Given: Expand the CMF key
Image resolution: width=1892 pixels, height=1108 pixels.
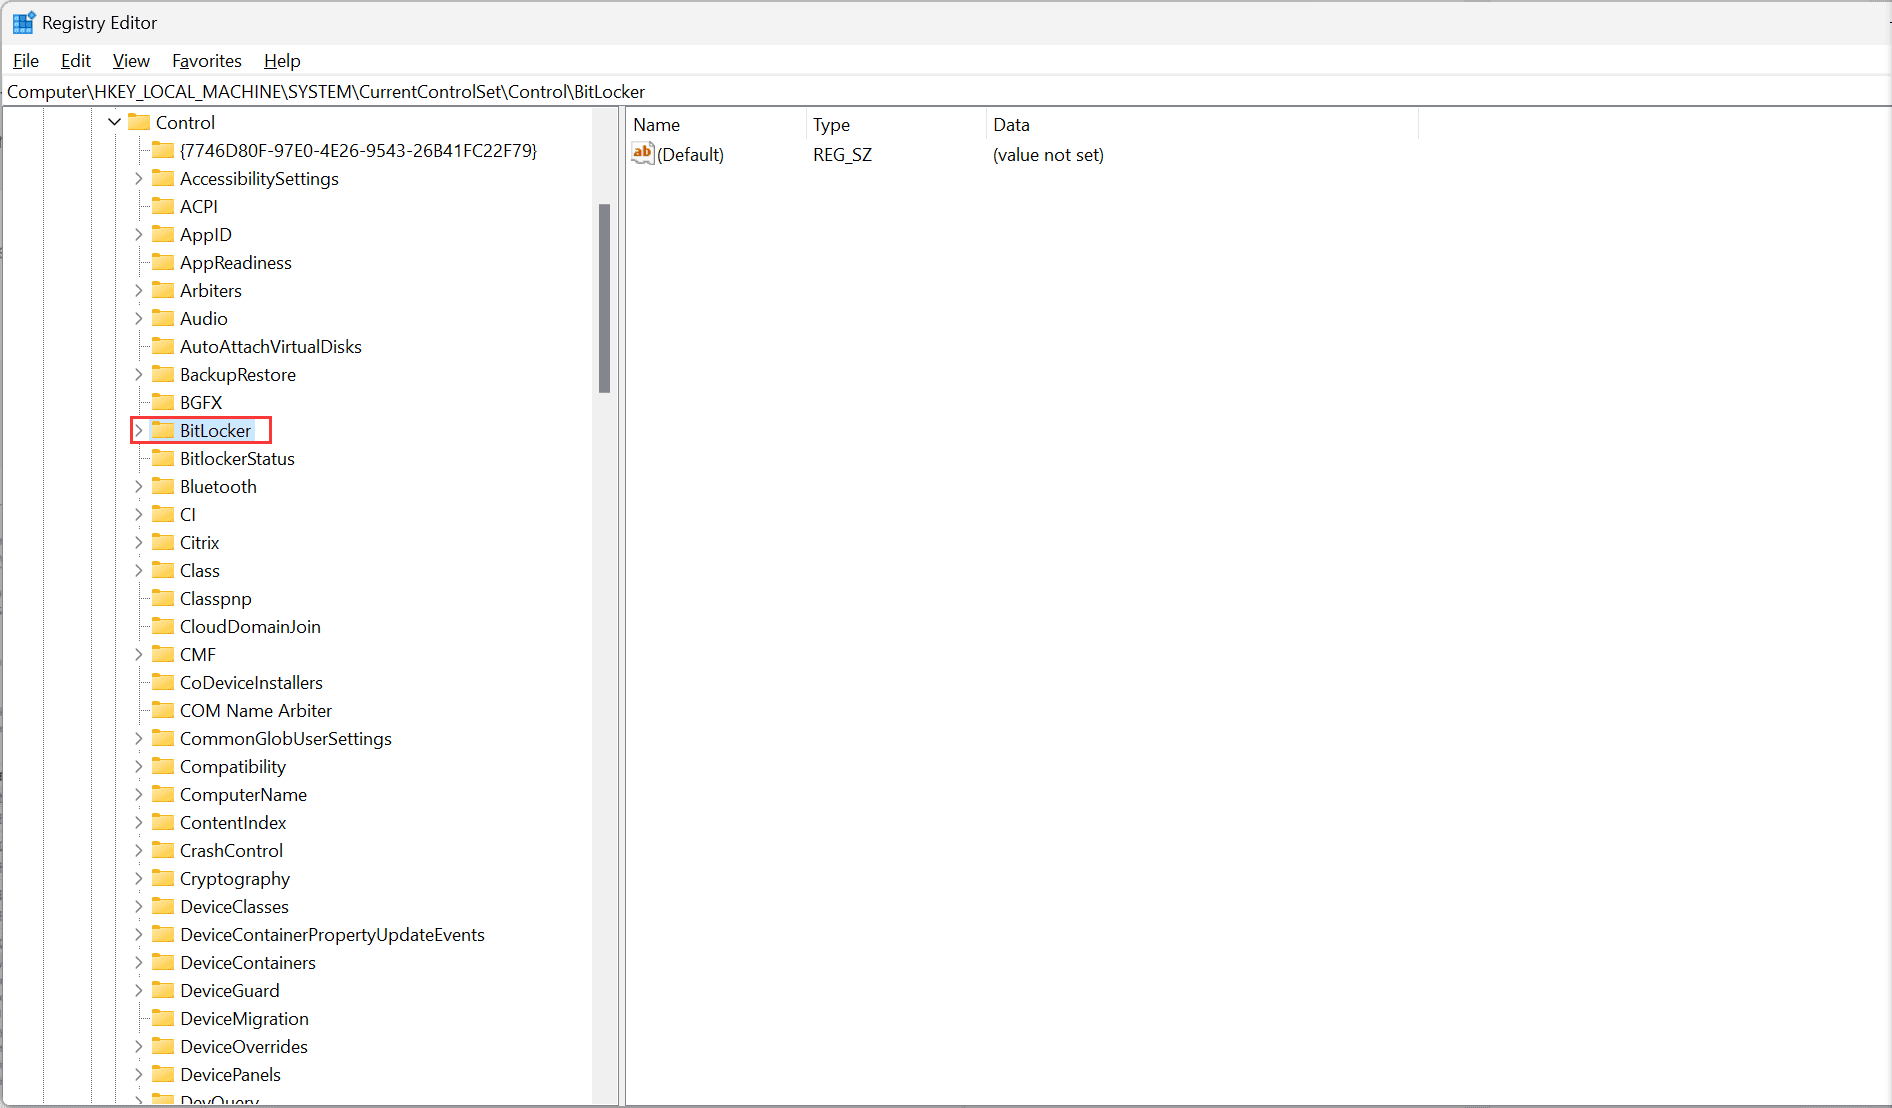Looking at the screenshot, I should coord(139,654).
